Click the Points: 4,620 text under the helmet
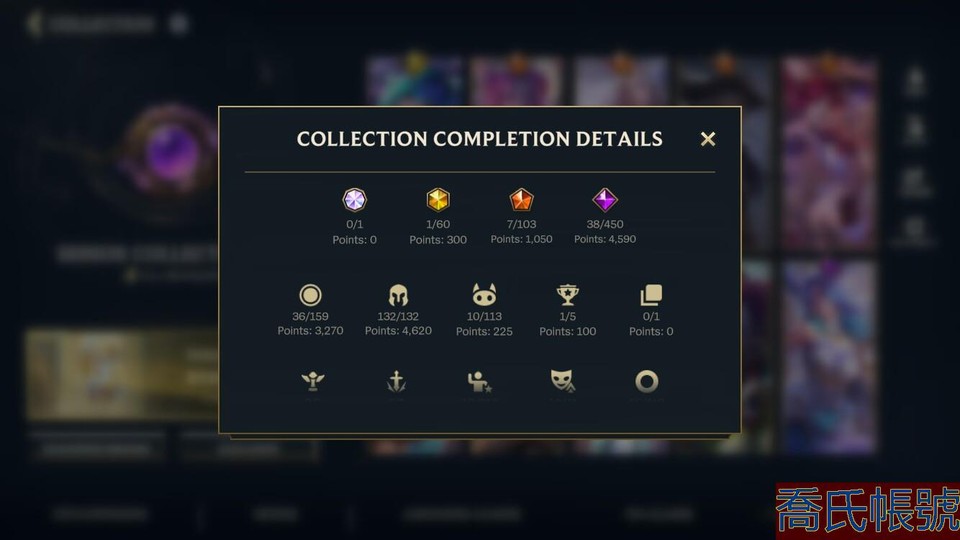Viewport: 960px width, 540px height. [x=398, y=331]
